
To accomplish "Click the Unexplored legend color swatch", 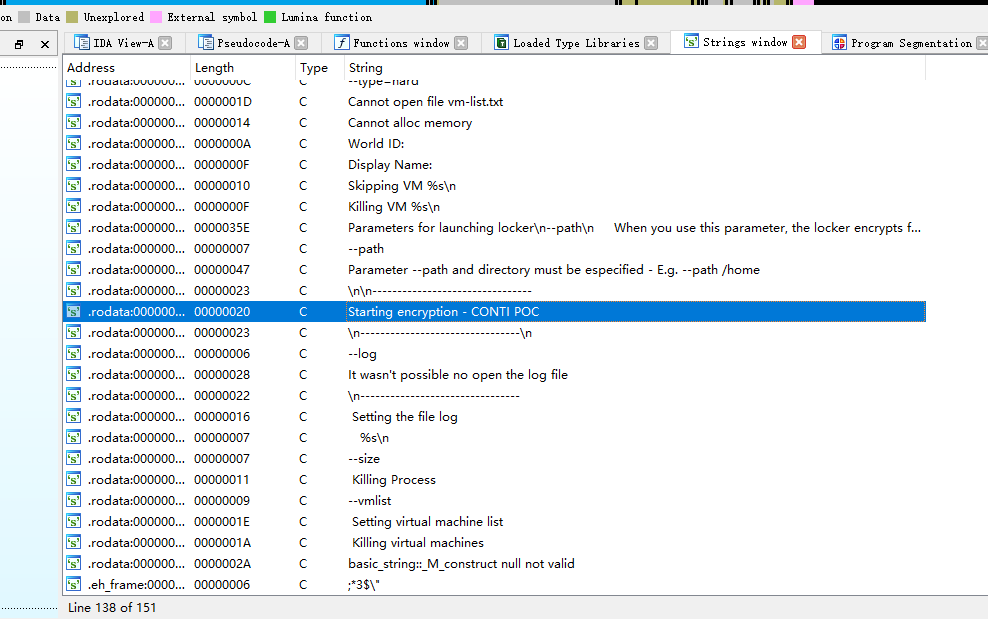I will [x=72, y=17].
